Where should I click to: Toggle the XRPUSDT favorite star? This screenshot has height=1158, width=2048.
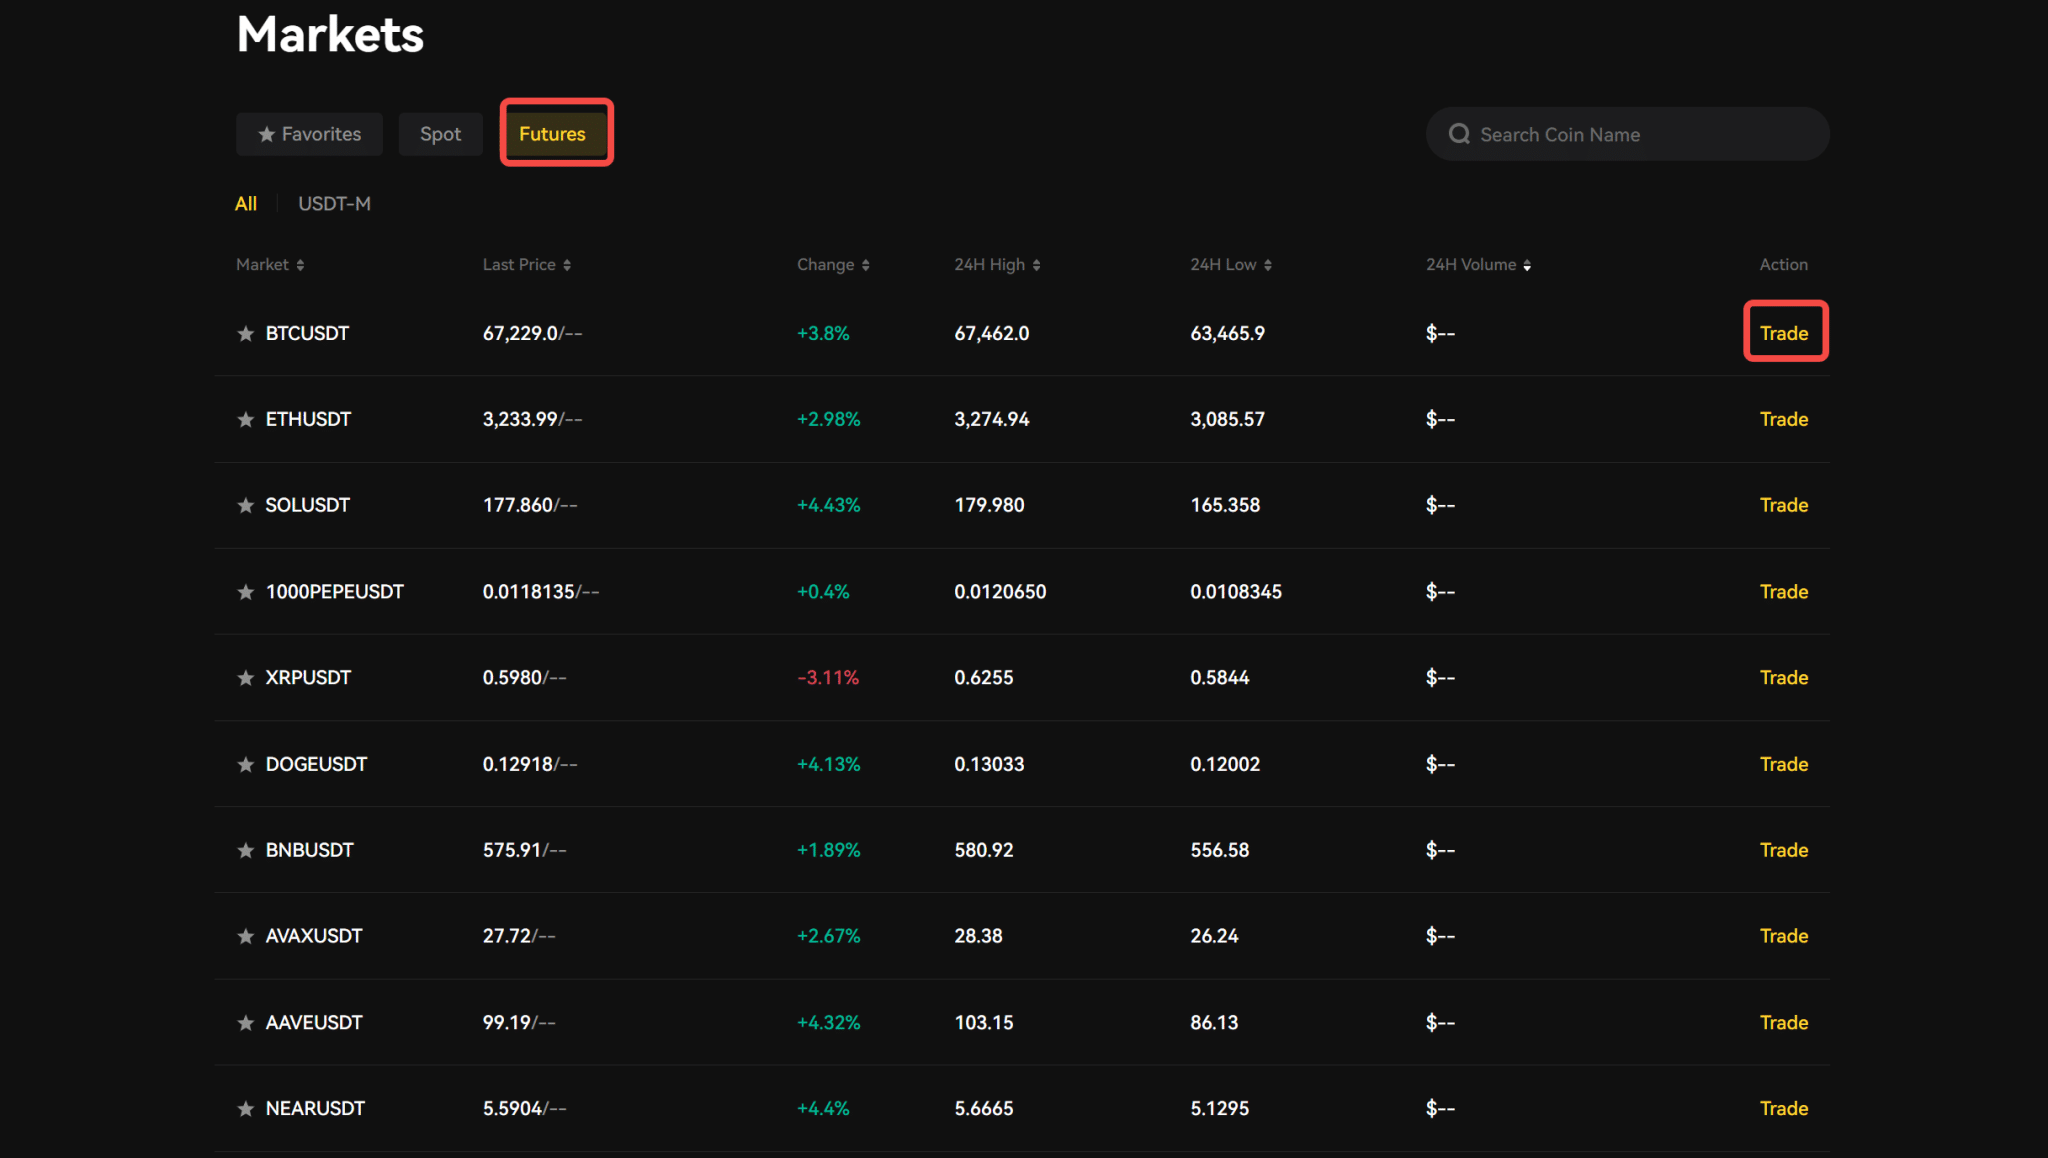(x=245, y=677)
